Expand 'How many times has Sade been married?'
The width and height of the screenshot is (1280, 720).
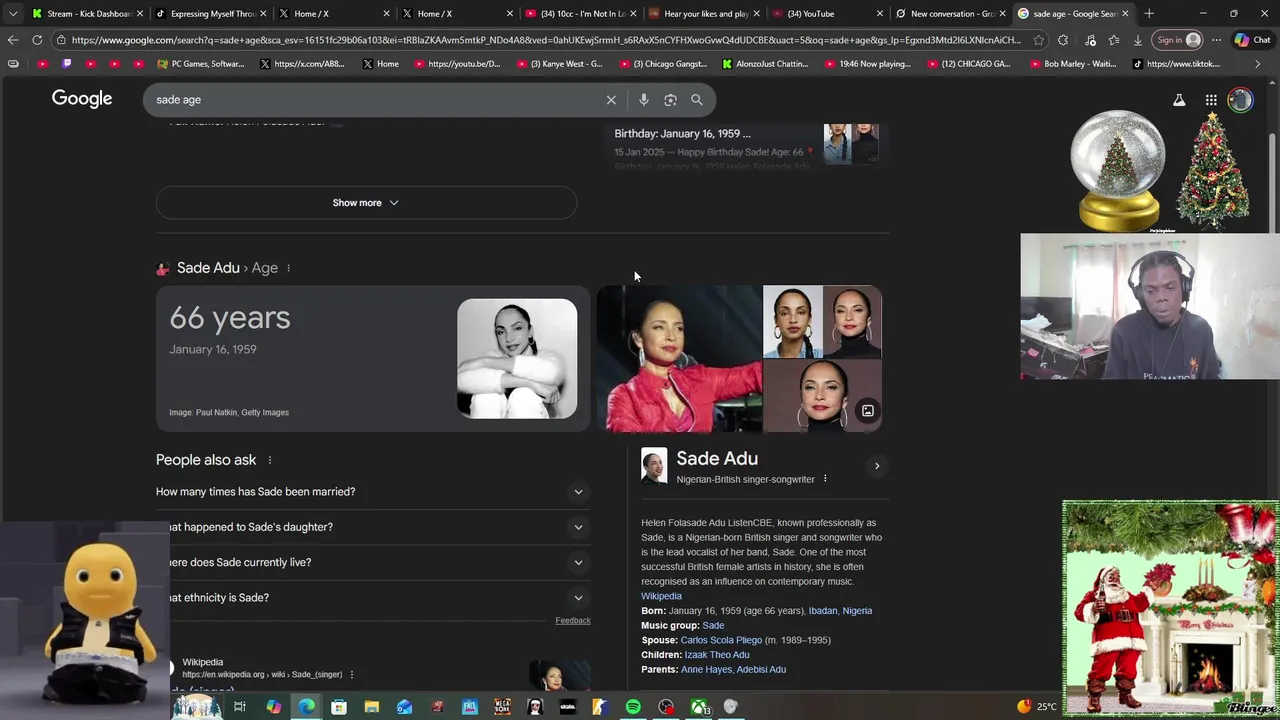pos(373,492)
